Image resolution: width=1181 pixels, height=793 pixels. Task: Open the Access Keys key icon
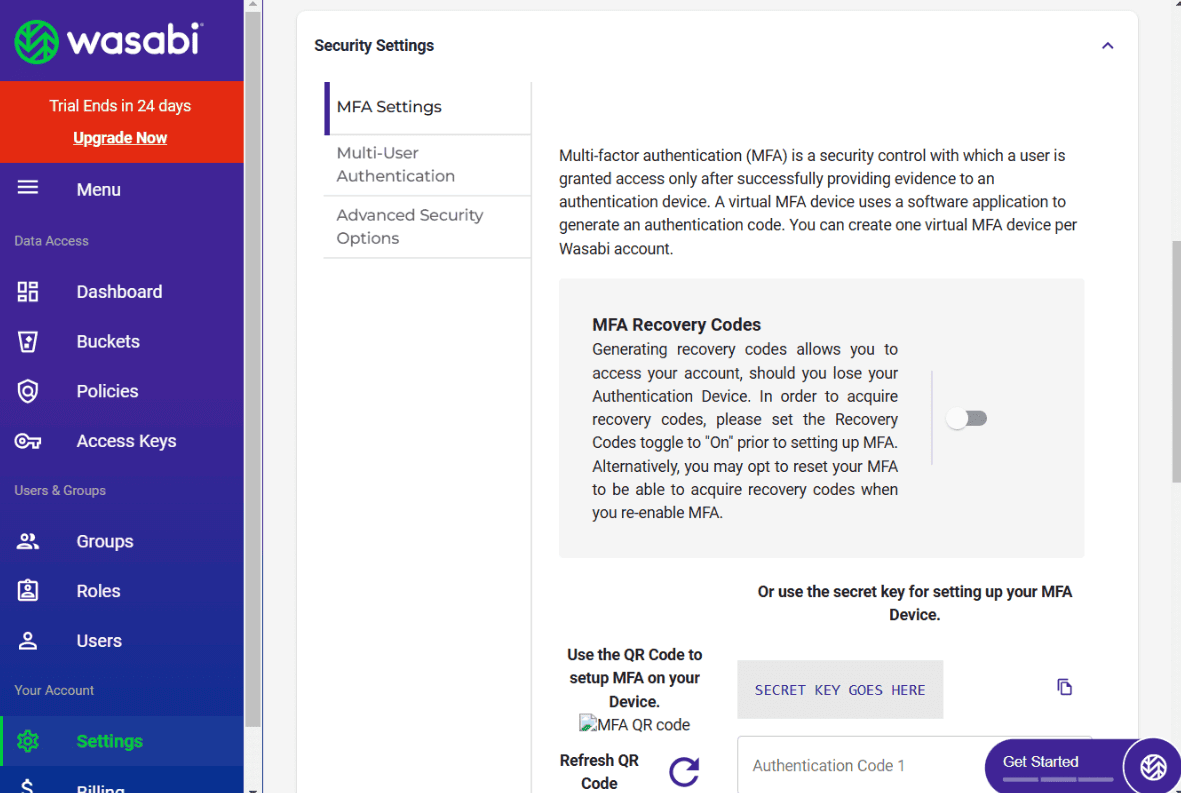(28, 441)
